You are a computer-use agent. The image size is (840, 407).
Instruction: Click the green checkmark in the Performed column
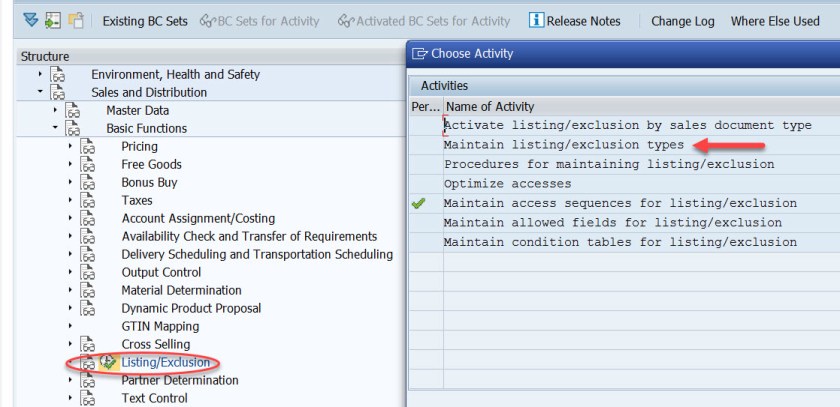[x=418, y=204]
